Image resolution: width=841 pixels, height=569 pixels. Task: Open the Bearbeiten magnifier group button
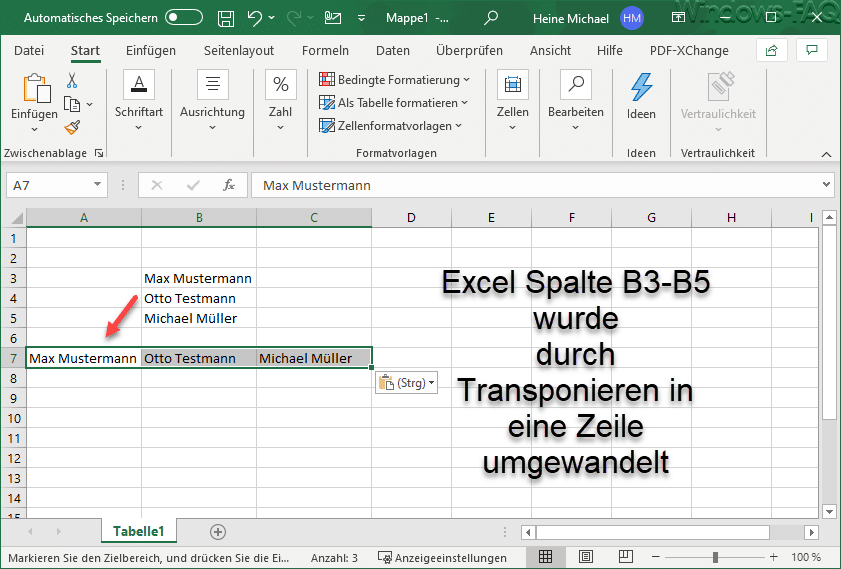tap(576, 101)
